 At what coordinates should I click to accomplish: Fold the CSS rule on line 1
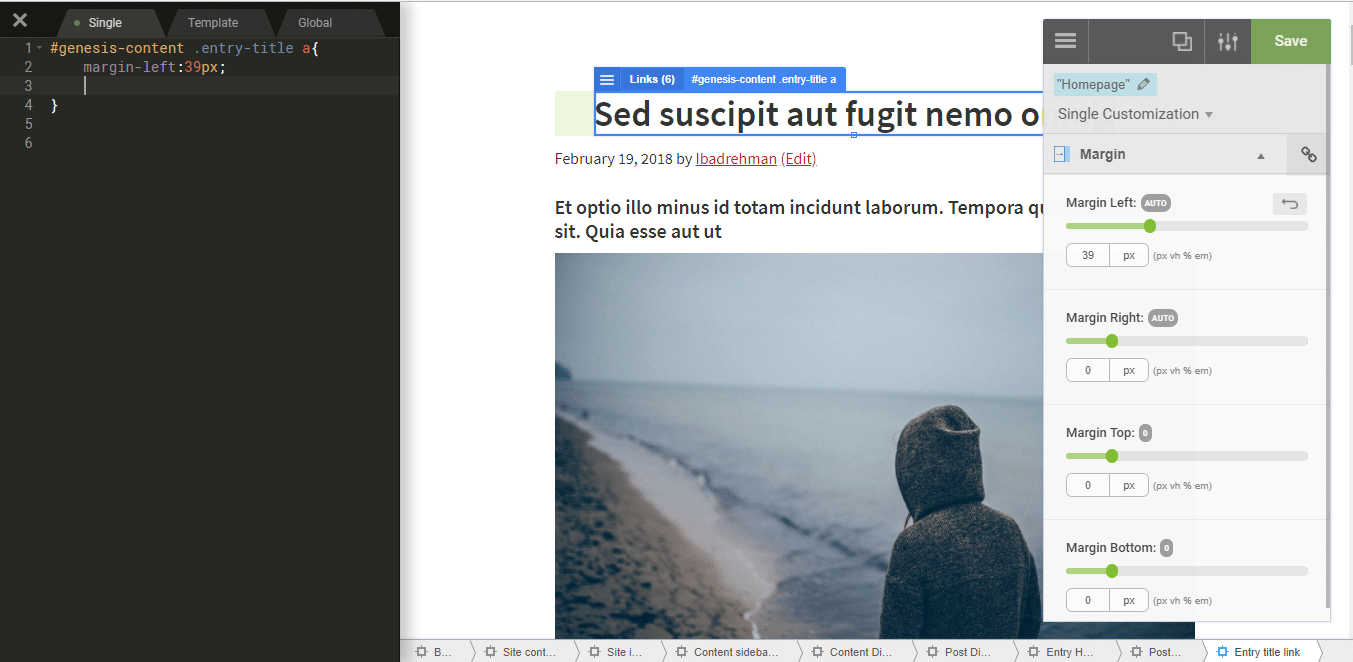(x=39, y=48)
